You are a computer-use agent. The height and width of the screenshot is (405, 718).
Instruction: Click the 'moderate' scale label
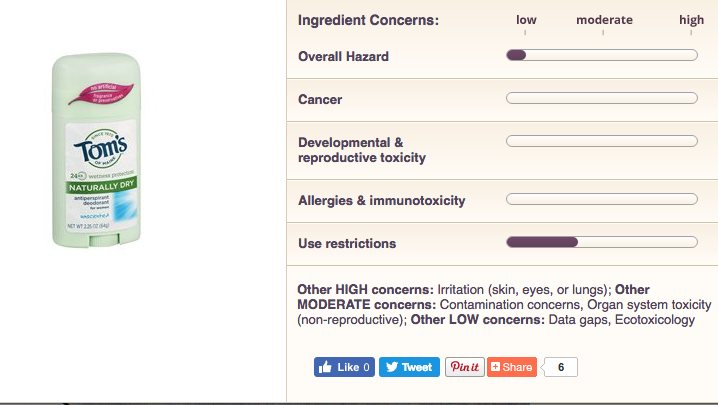pyautogui.click(x=604, y=20)
